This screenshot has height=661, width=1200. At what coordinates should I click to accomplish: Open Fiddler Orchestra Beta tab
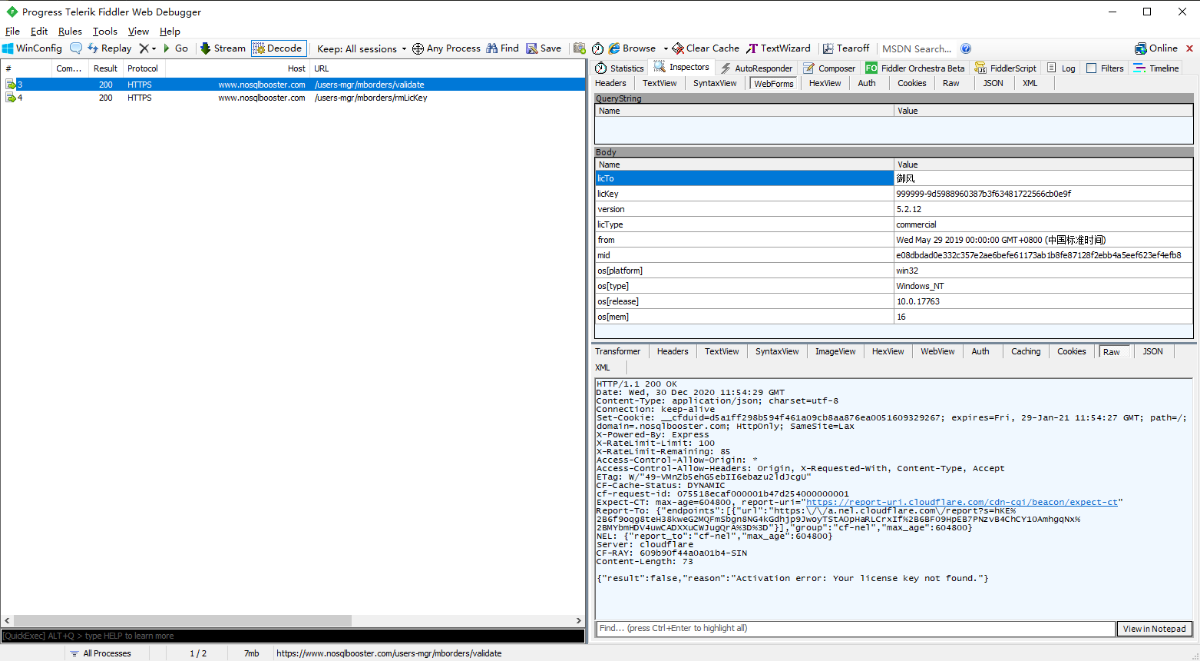pos(915,68)
